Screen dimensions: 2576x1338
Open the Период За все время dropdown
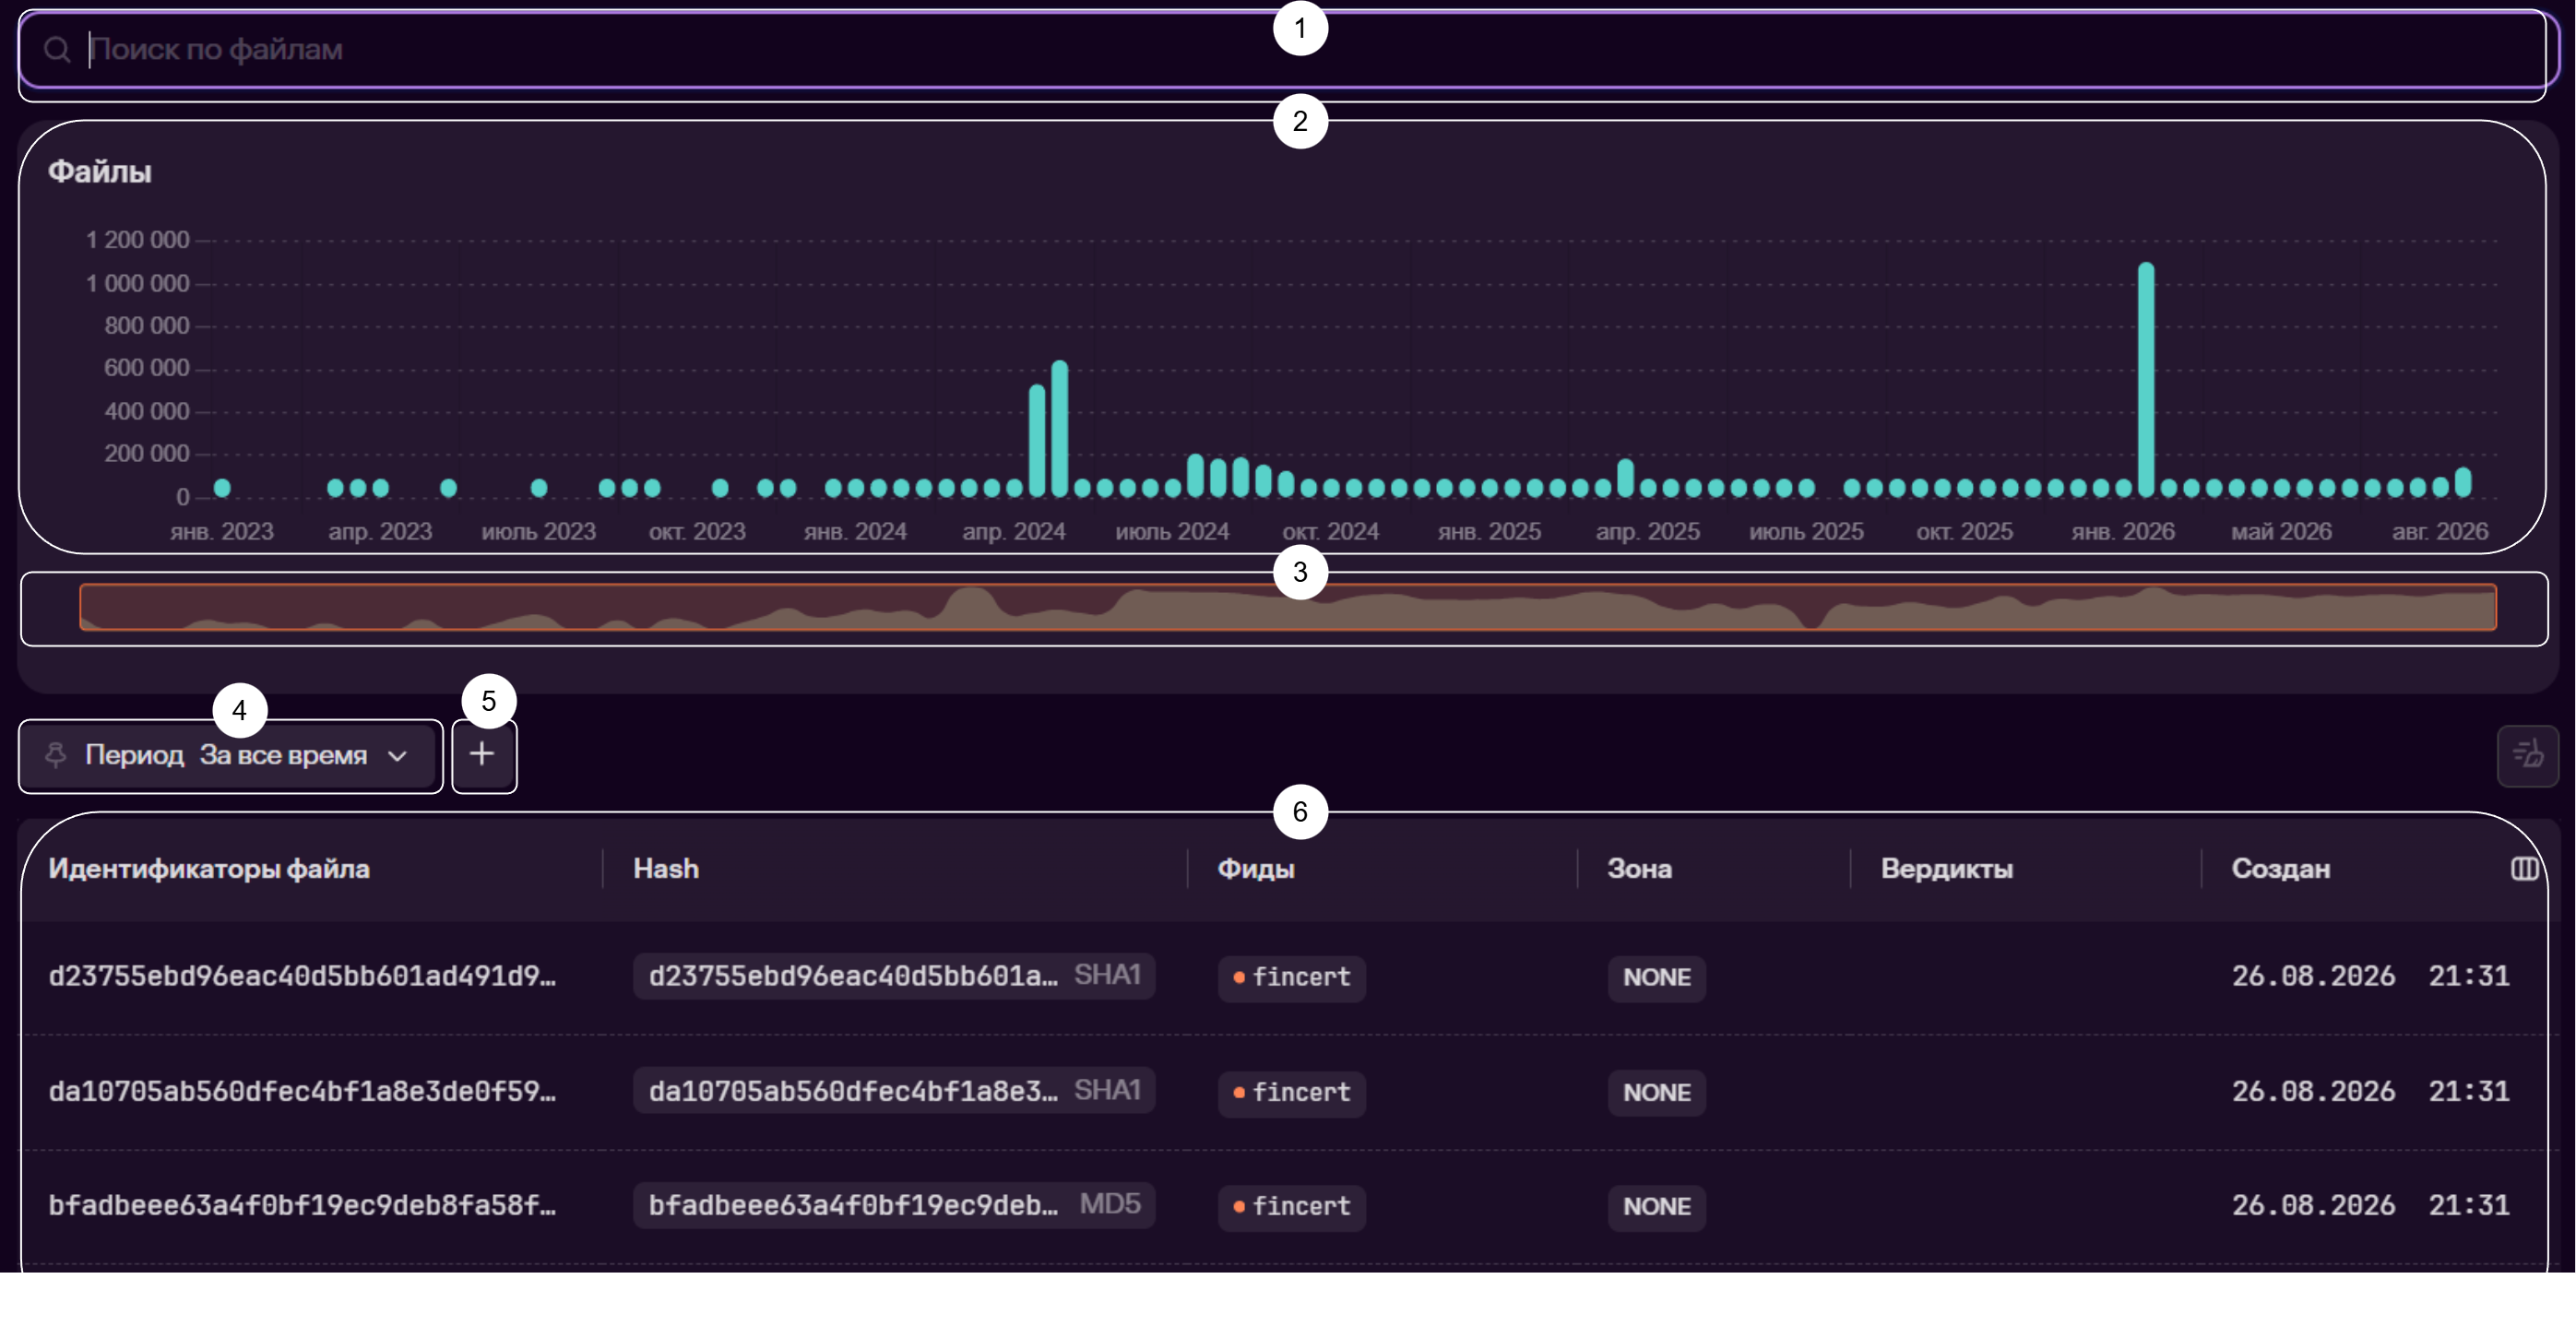click(x=228, y=755)
